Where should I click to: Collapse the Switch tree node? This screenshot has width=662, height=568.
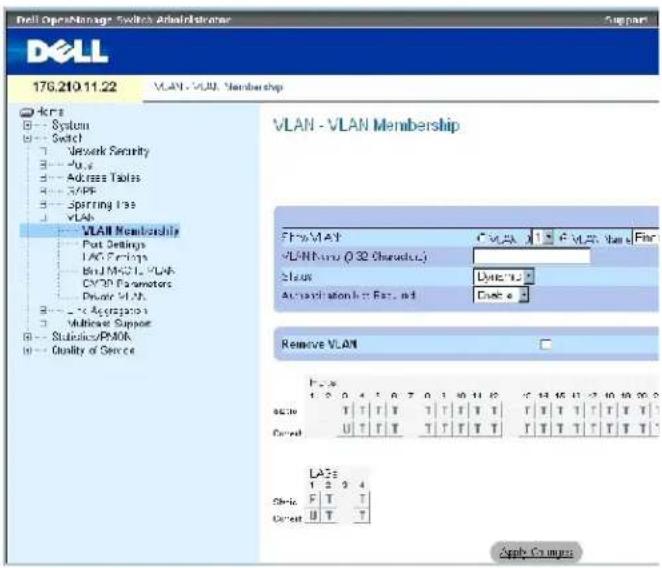27,138
